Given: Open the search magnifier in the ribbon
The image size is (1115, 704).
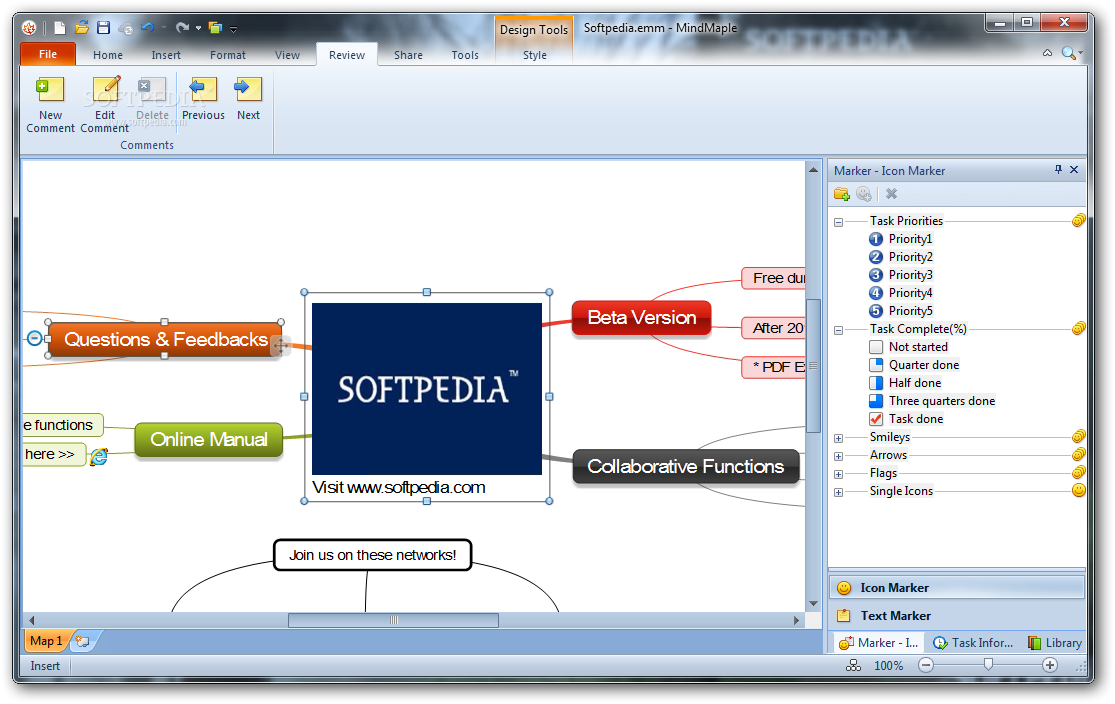Looking at the screenshot, I should (x=1068, y=53).
